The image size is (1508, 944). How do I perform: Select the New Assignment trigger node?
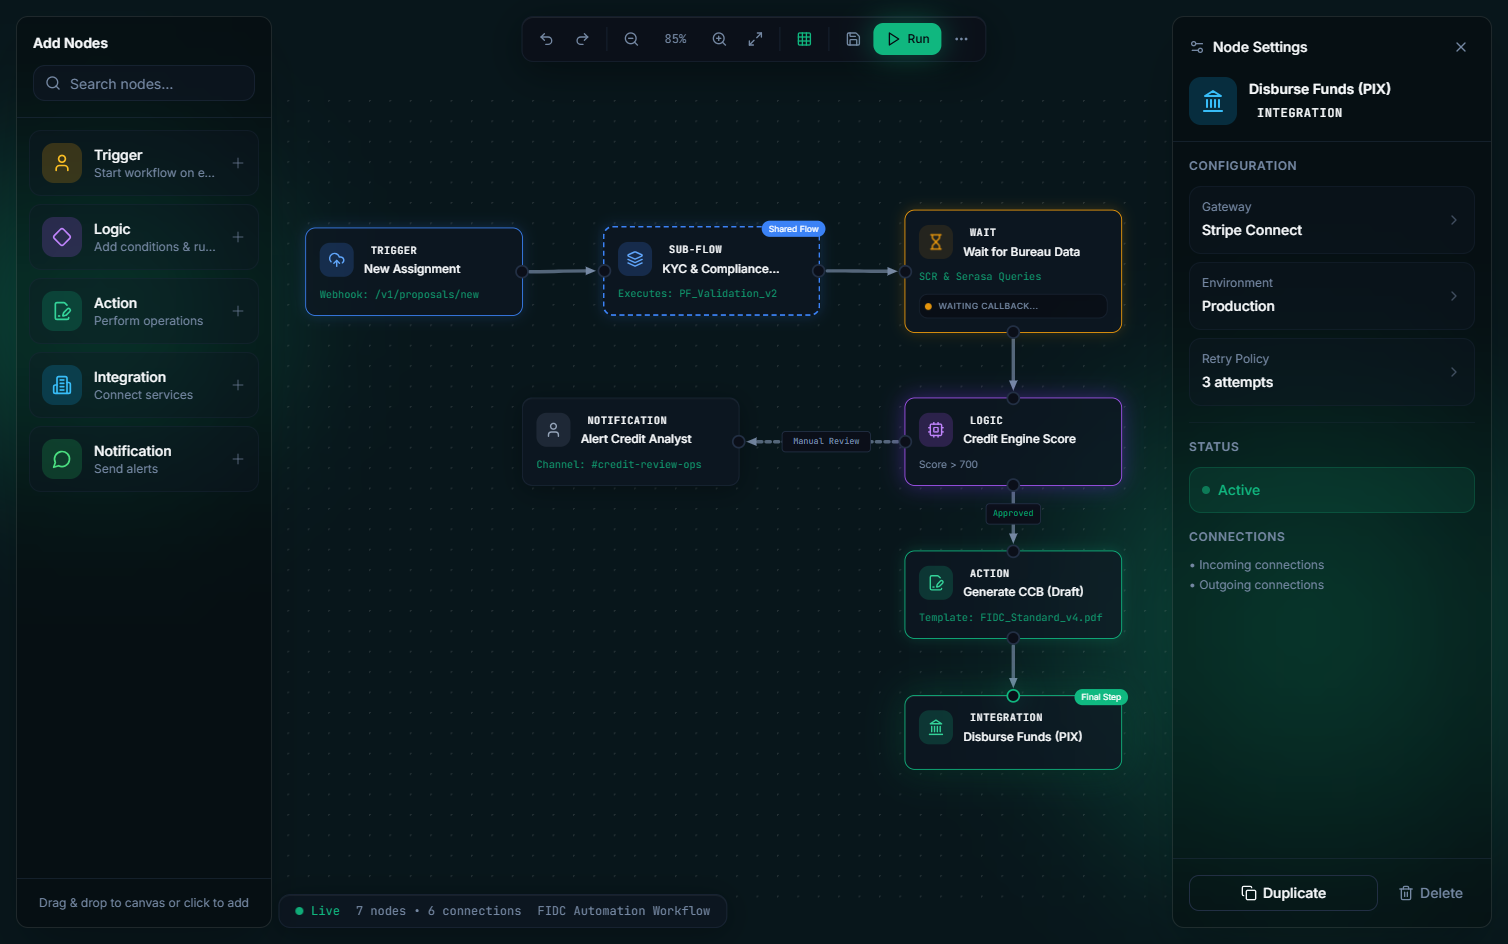414,272
